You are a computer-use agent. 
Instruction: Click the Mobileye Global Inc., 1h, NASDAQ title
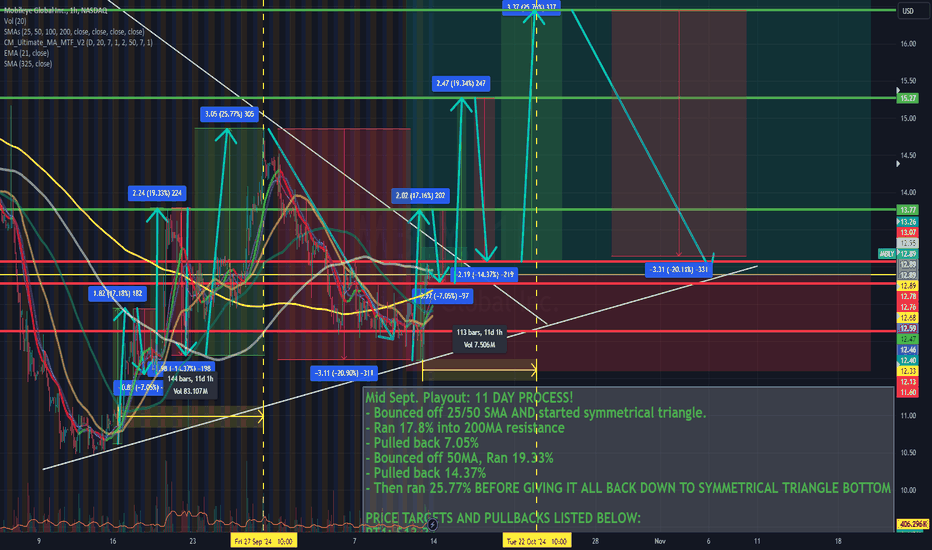coord(55,11)
